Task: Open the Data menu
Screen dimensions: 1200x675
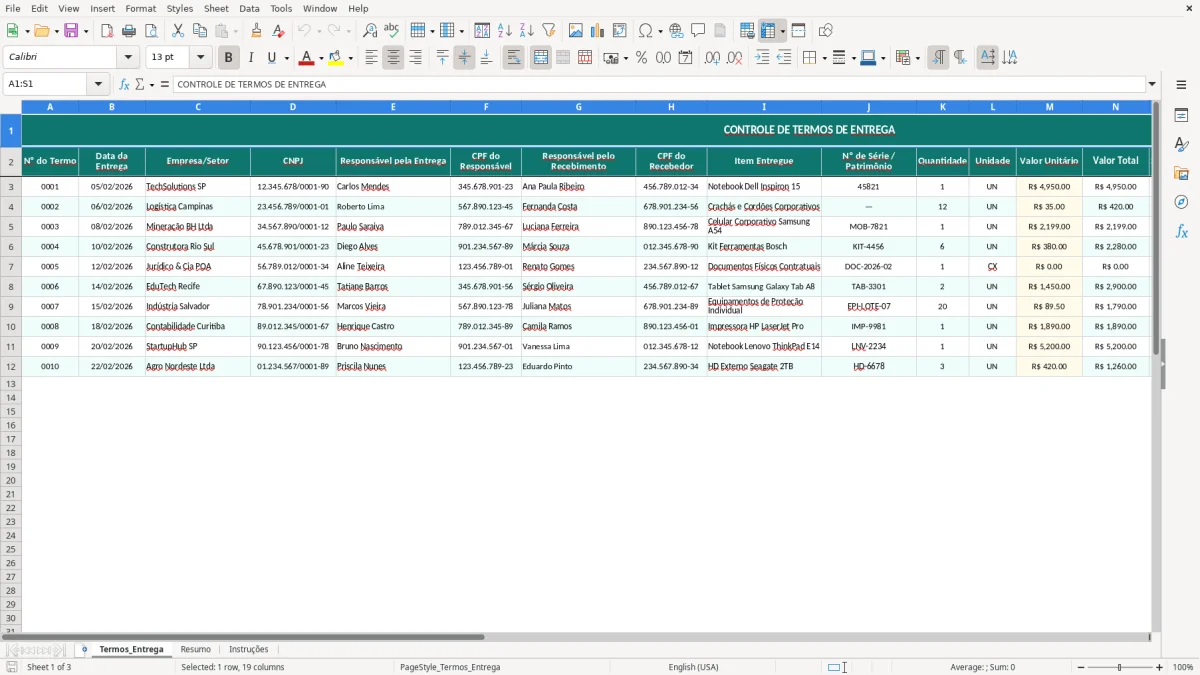Action: pyautogui.click(x=249, y=8)
